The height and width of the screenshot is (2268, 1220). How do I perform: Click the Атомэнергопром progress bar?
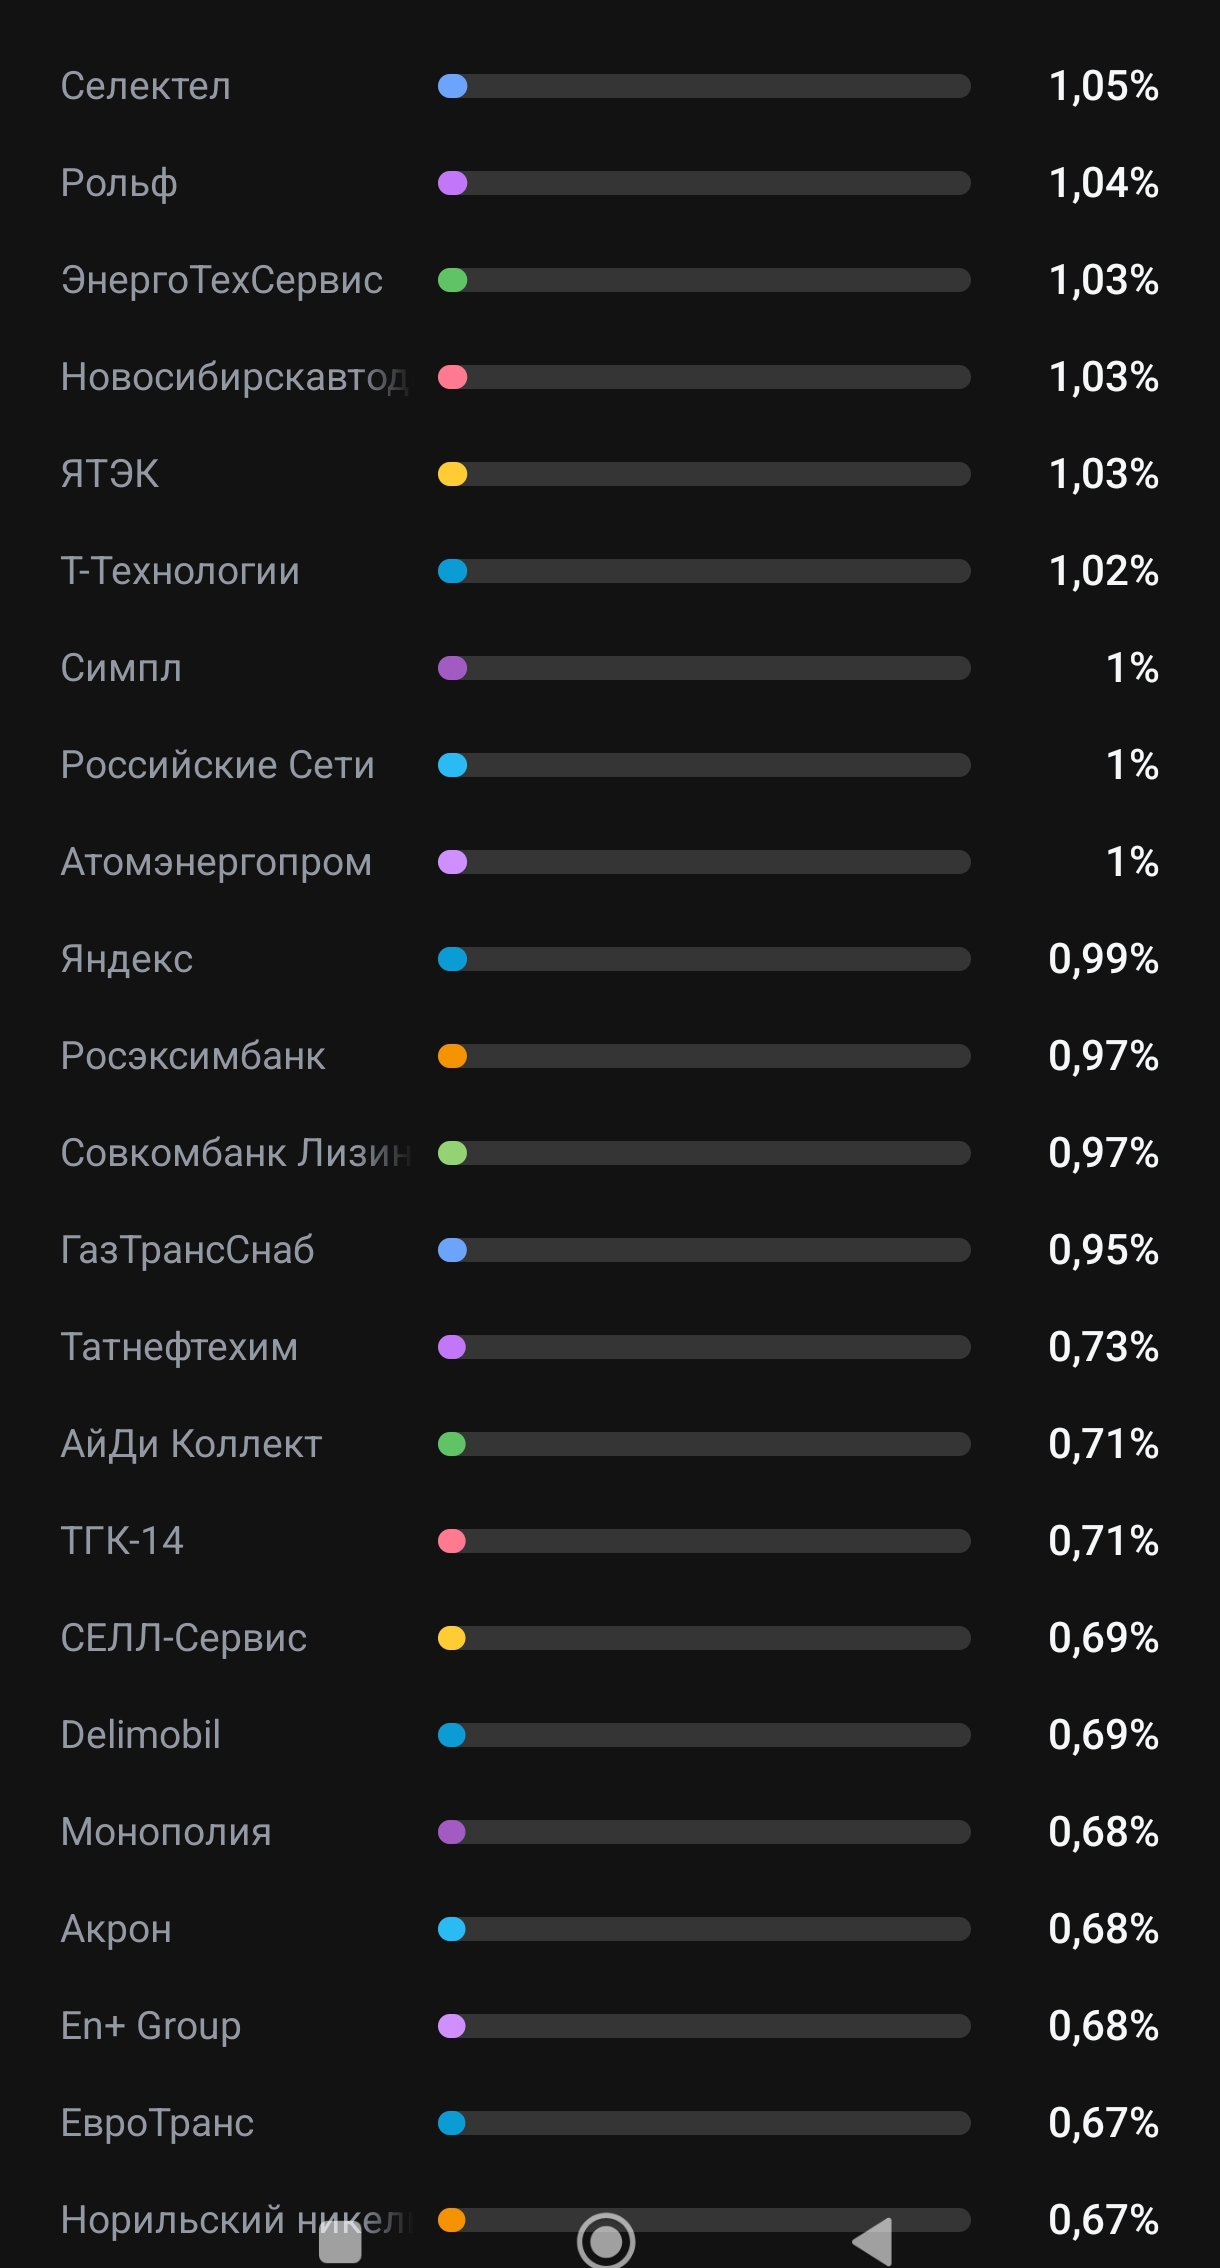click(x=704, y=862)
